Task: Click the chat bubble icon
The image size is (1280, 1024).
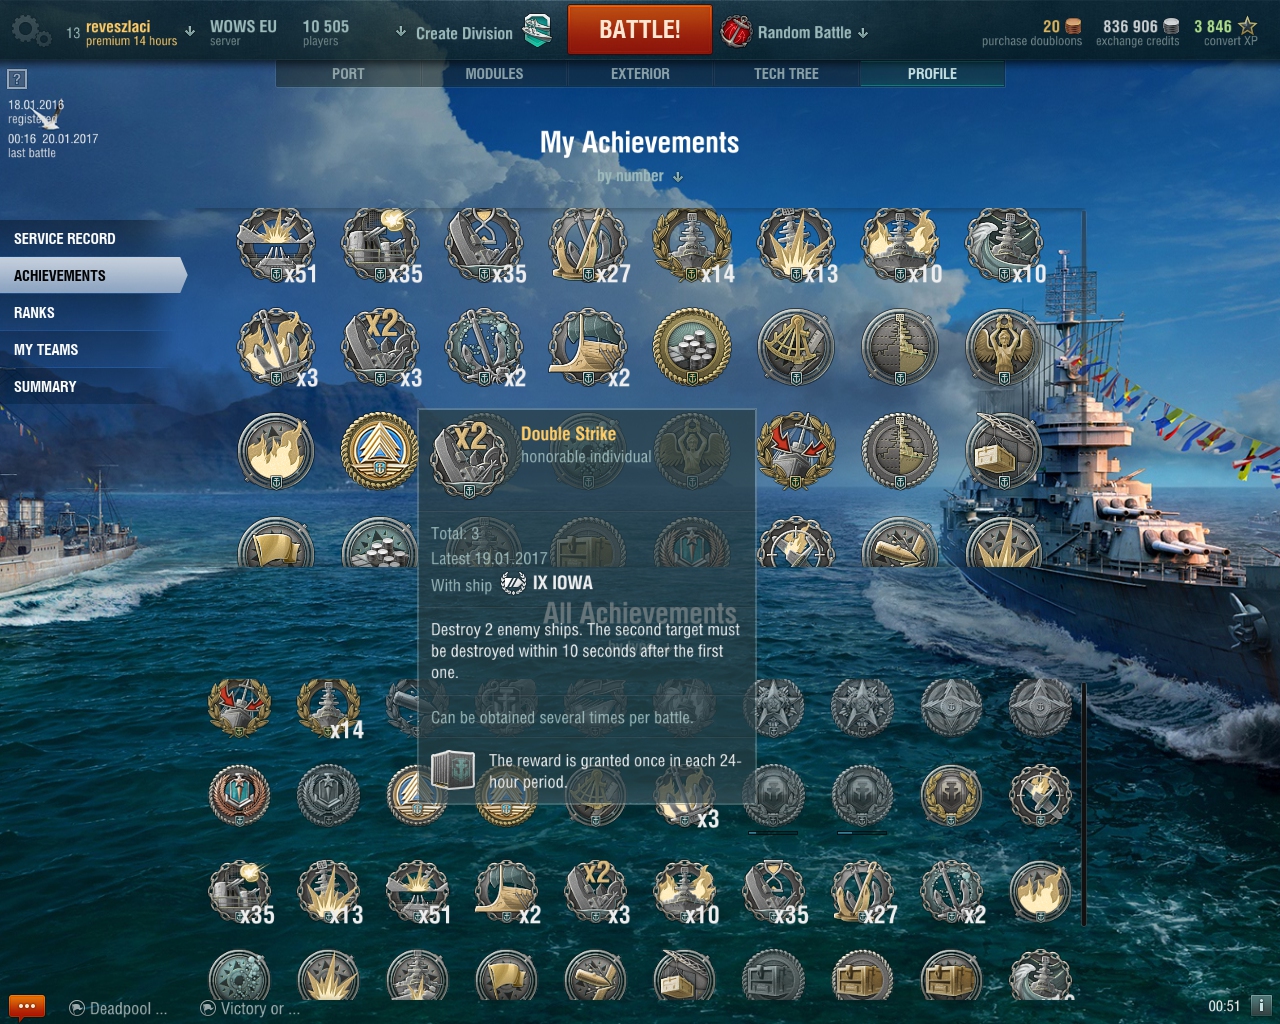Action: coord(27,1006)
